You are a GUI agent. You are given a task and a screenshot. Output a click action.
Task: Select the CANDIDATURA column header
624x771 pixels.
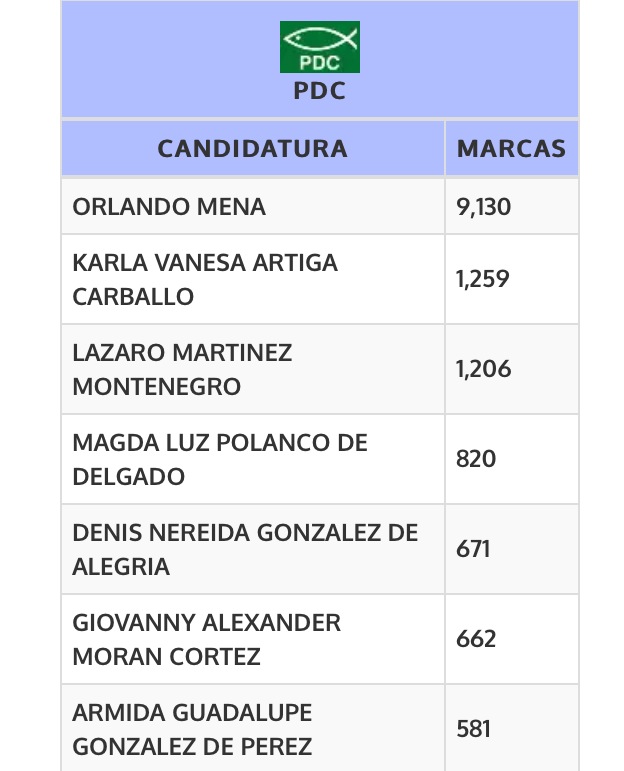click(253, 148)
